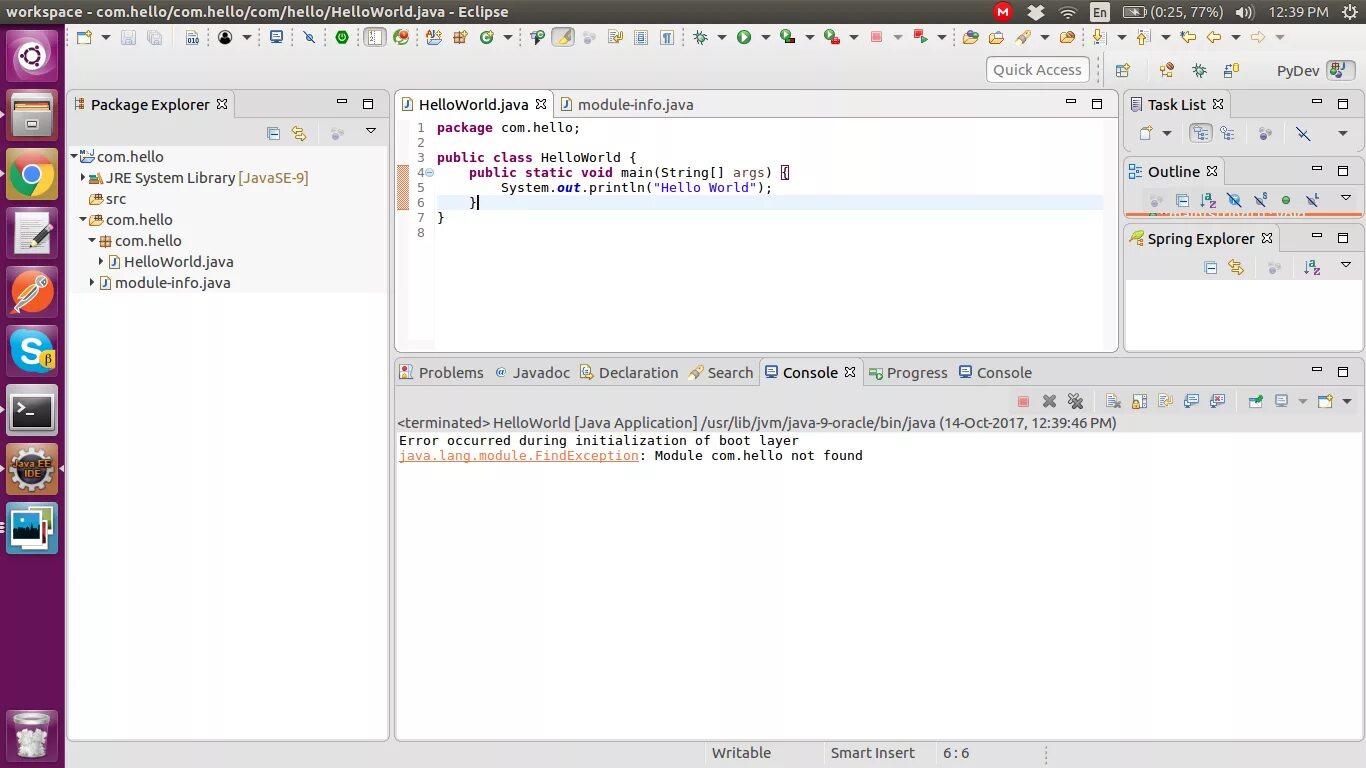Expand the HelloWorld.java tree node
The width and height of the screenshot is (1366, 768).
pos(101,262)
